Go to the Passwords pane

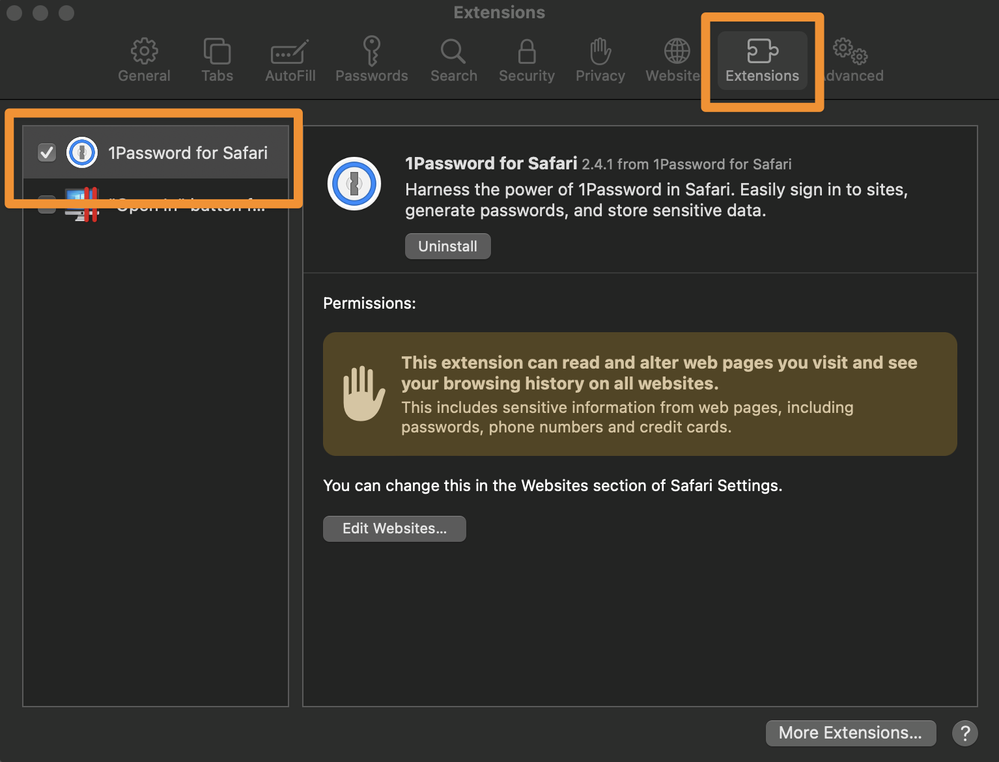point(371,61)
